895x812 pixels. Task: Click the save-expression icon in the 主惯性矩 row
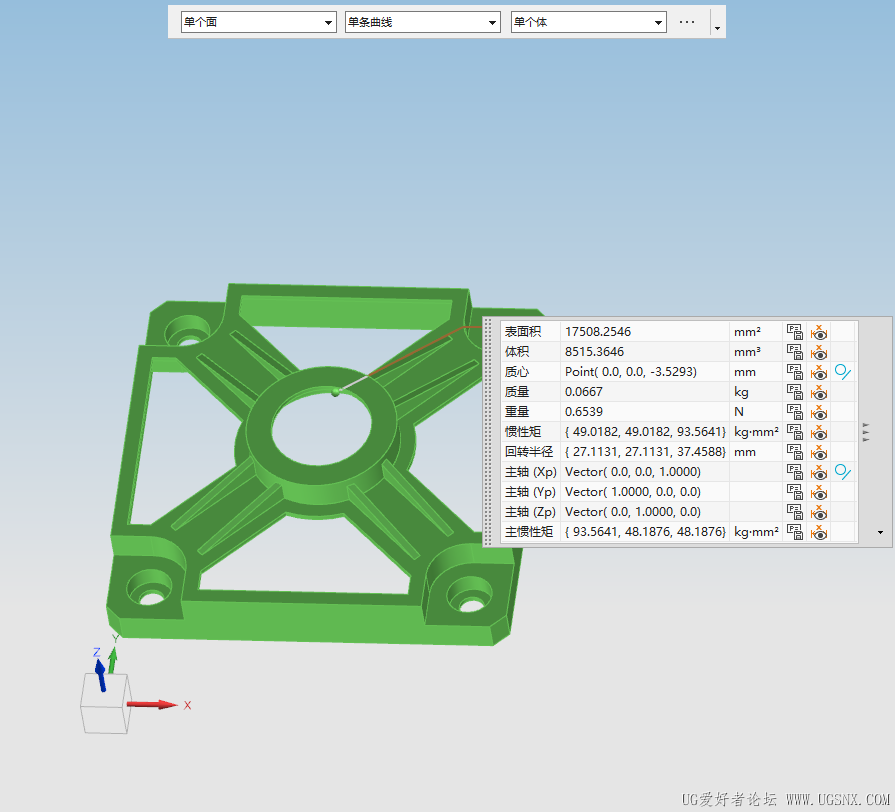tap(795, 531)
